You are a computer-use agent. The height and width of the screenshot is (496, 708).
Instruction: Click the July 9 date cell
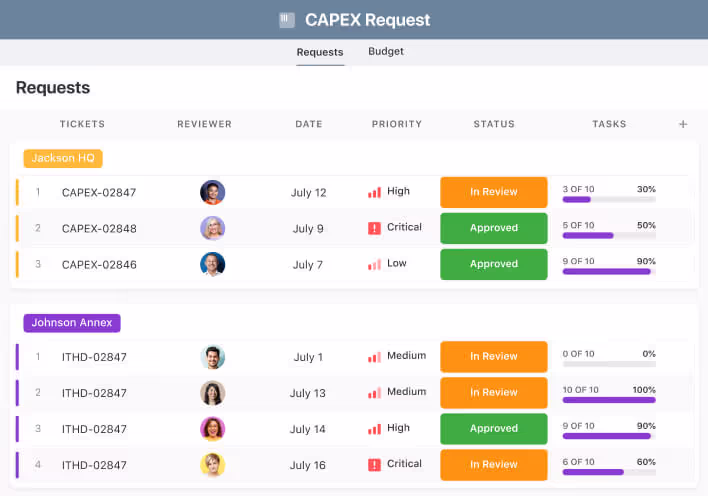click(308, 228)
